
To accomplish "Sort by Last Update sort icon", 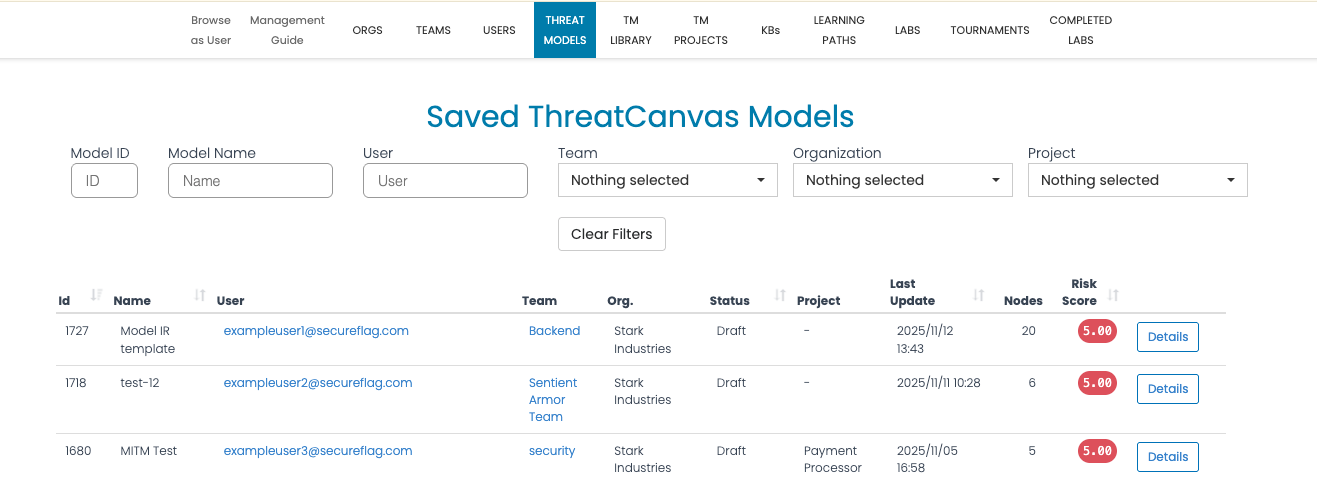I will click(979, 295).
